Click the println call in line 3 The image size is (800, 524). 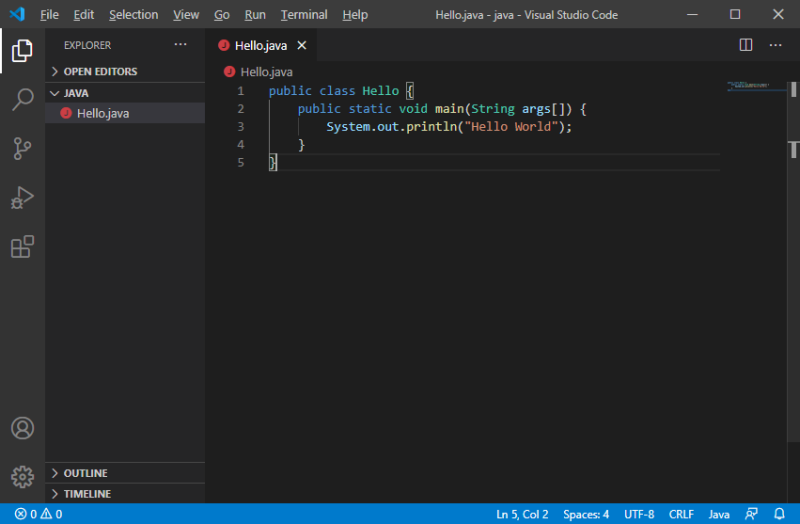(431, 127)
